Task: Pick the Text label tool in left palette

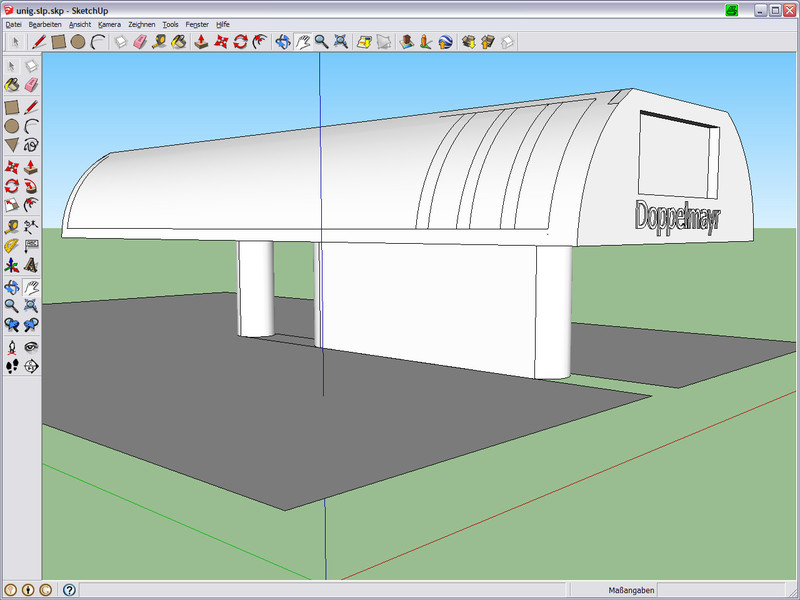Action: point(31,245)
